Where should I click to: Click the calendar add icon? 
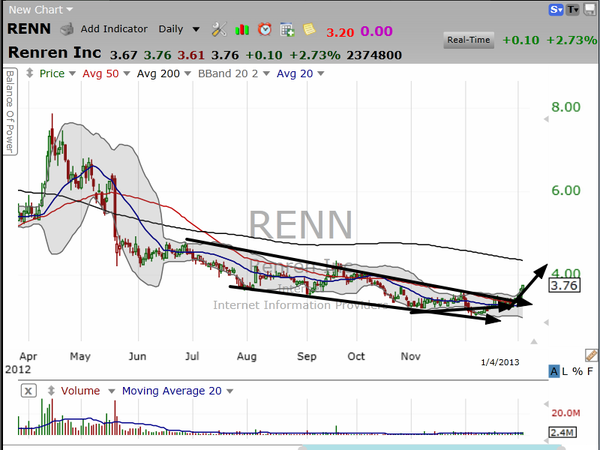[287, 29]
